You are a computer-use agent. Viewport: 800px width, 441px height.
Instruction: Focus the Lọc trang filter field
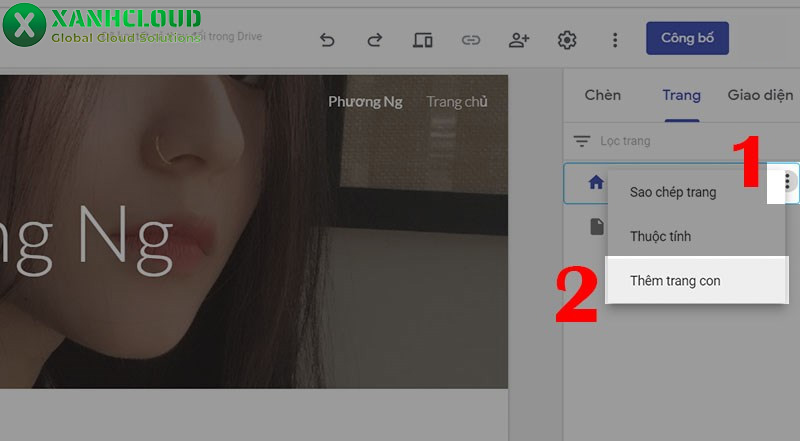(660, 141)
